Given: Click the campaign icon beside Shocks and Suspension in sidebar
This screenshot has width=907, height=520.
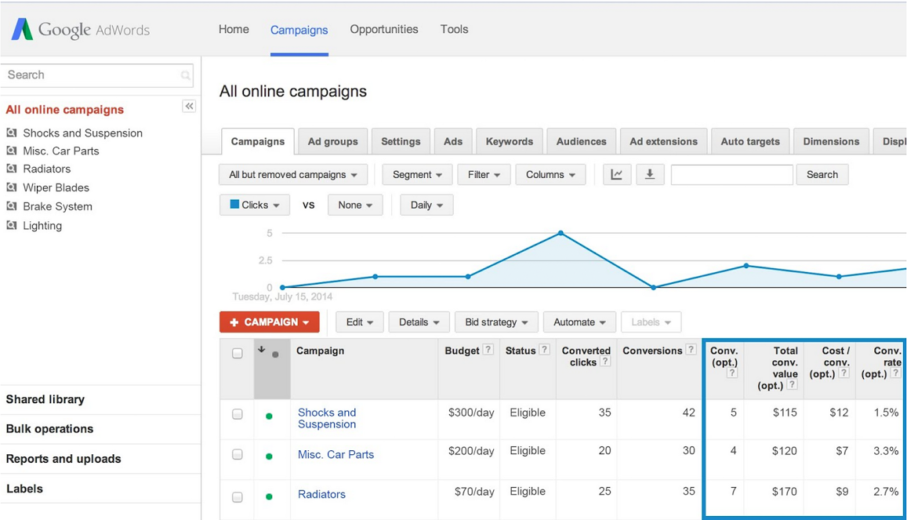Looking at the screenshot, I should (12, 133).
